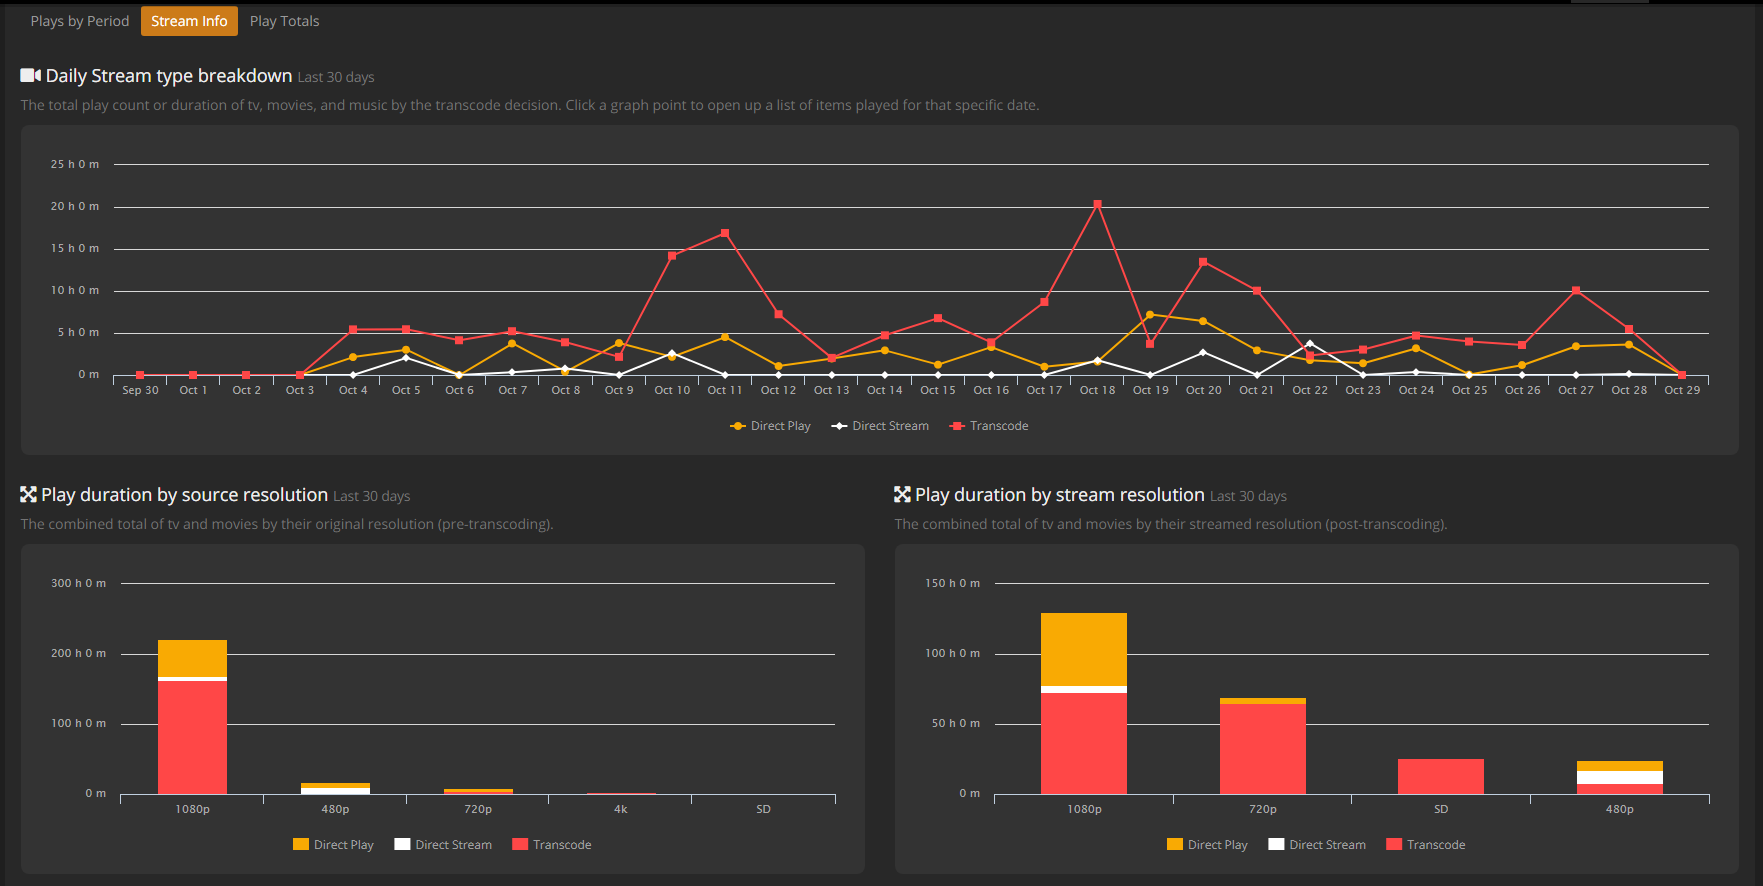Toggle Direct Stream in source resolution legend
1763x886 pixels.
tap(443, 845)
